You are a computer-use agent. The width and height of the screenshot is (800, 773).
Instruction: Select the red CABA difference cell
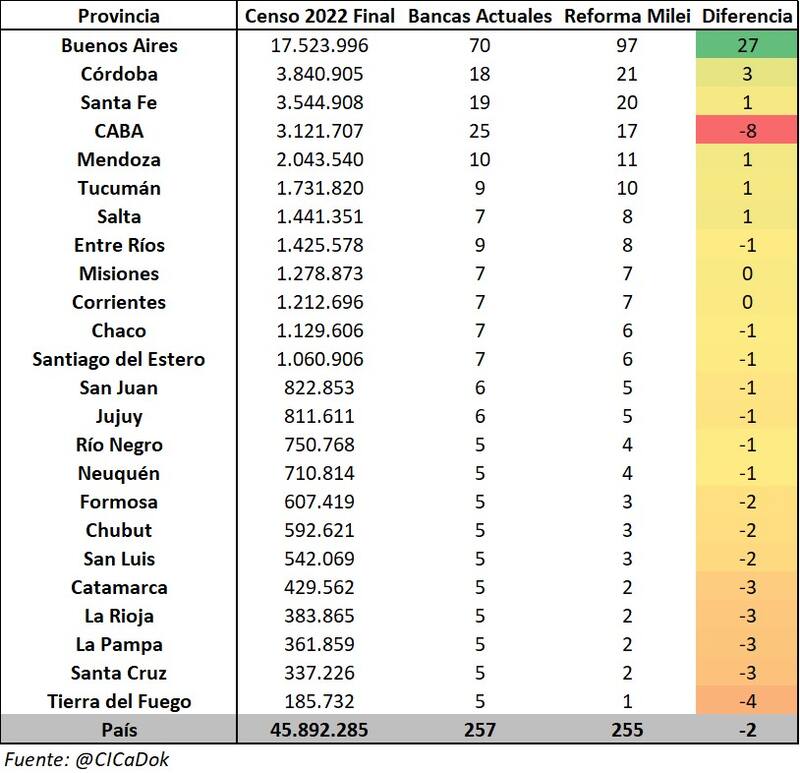pyautogui.click(x=746, y=131)
